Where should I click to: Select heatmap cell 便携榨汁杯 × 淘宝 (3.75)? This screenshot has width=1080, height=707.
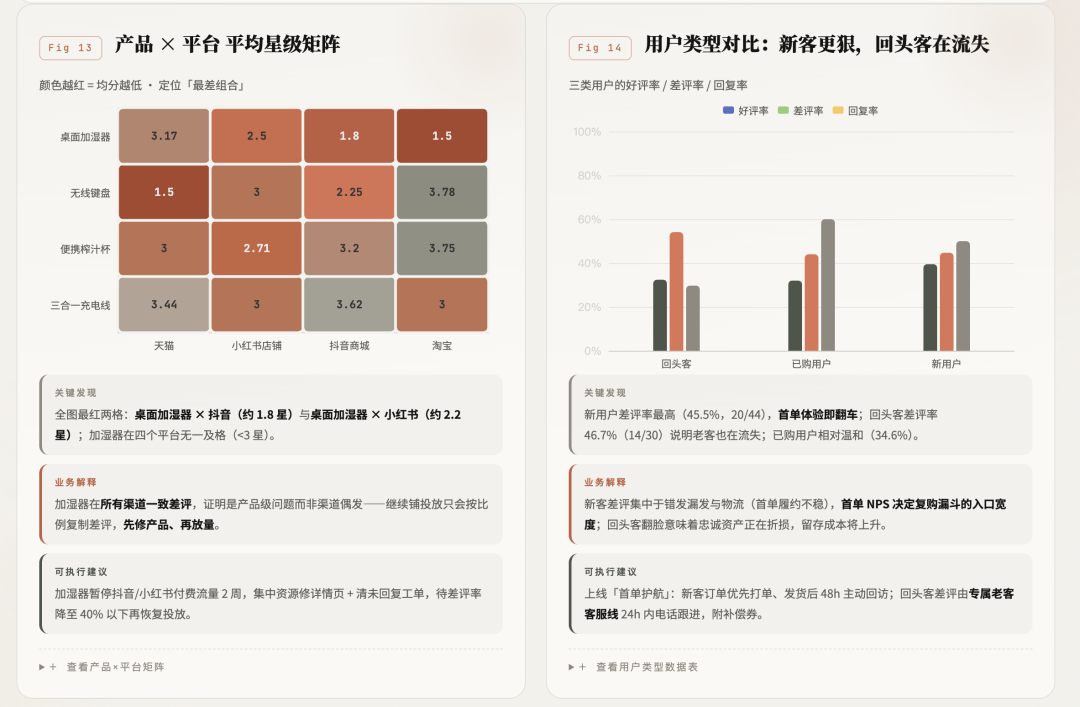[442, 248]
